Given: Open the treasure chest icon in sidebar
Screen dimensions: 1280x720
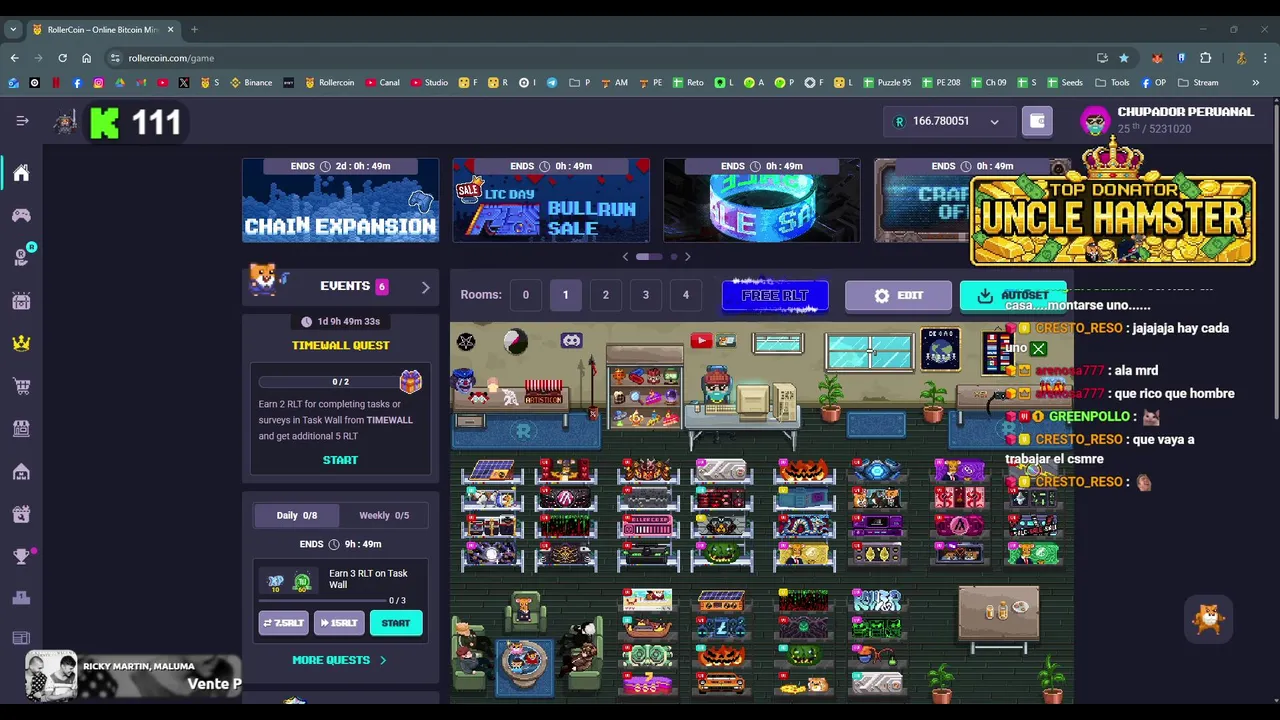Looking at the screenshot, I should pos(21,301).
